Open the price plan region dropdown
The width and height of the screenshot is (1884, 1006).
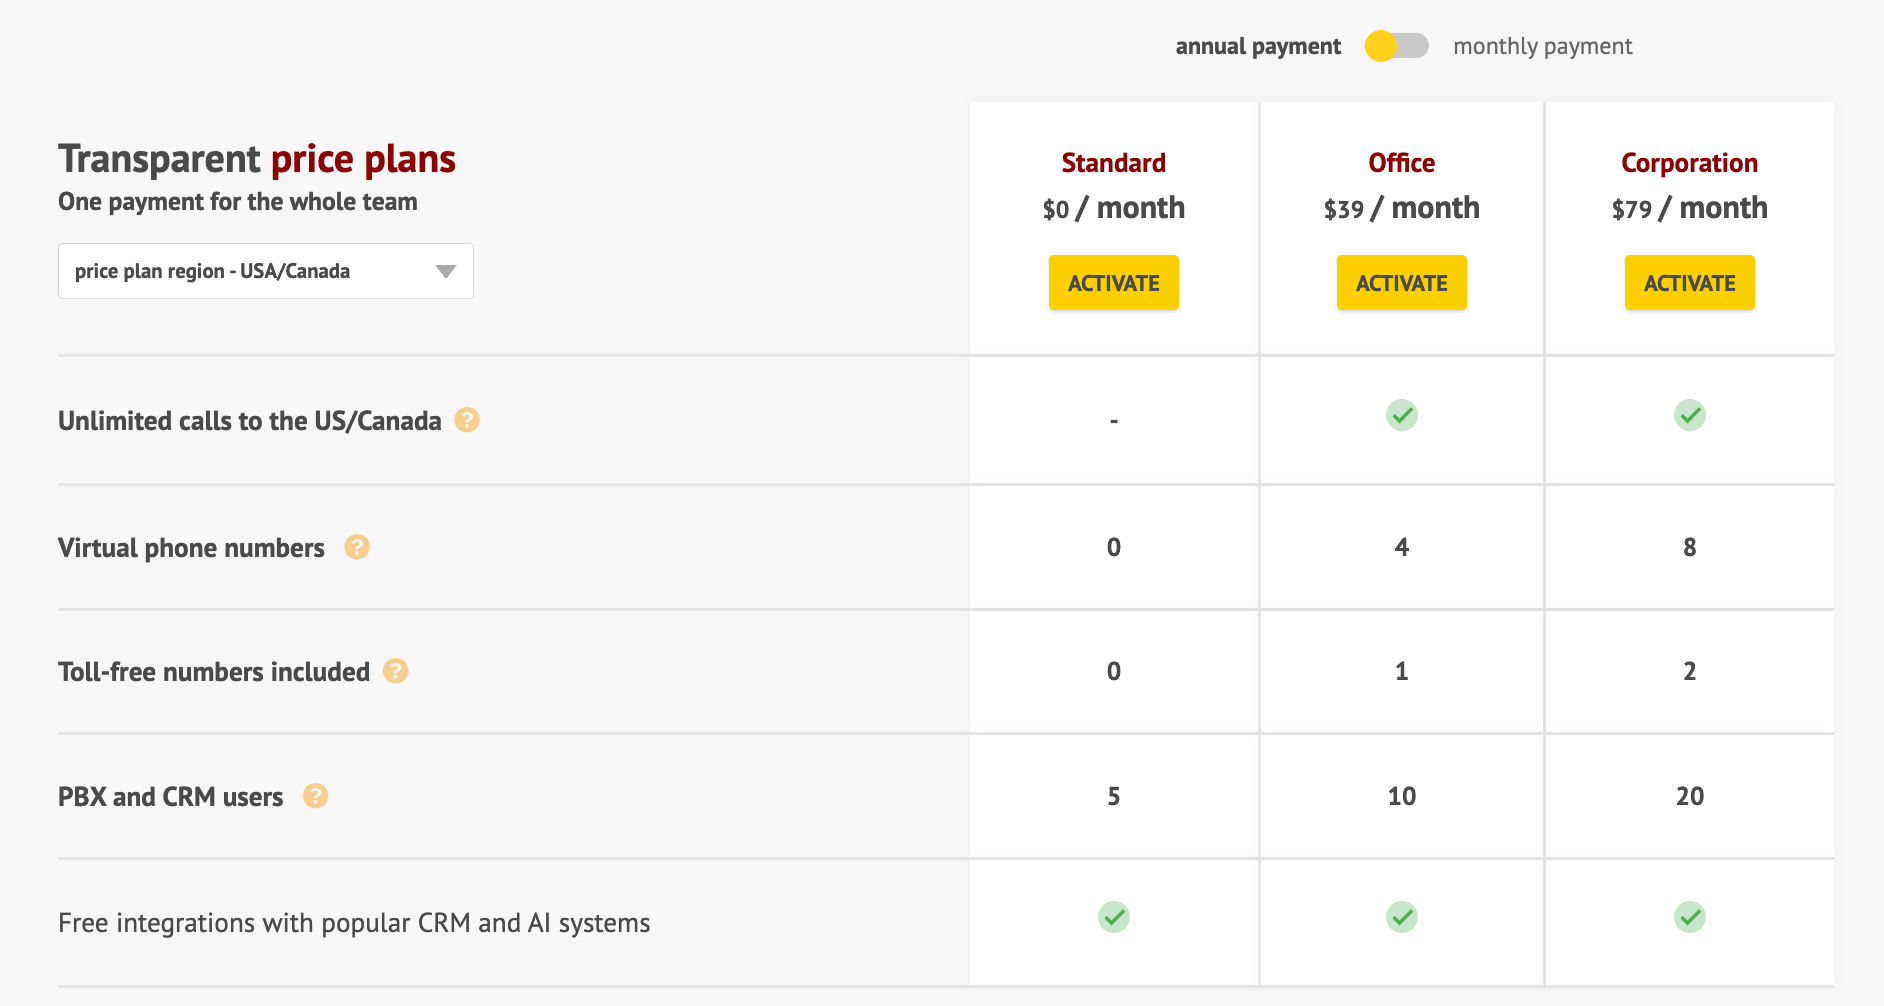[x=265, y=271]
